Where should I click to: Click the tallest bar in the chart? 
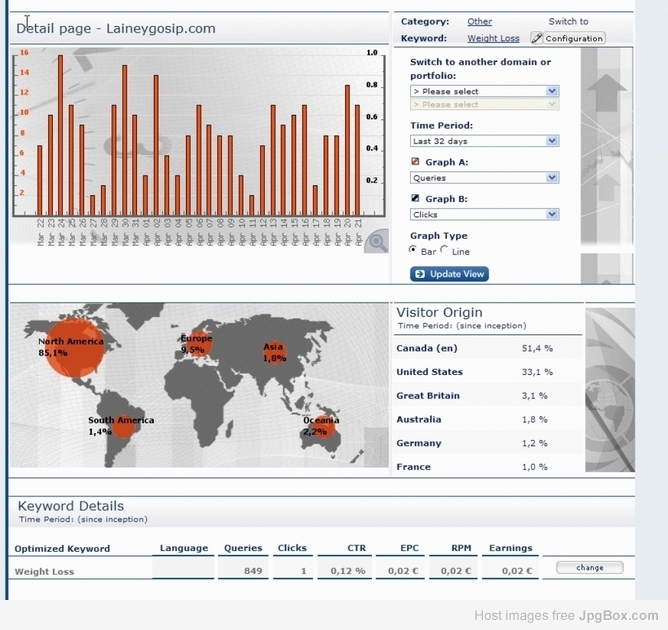point(60,135)
